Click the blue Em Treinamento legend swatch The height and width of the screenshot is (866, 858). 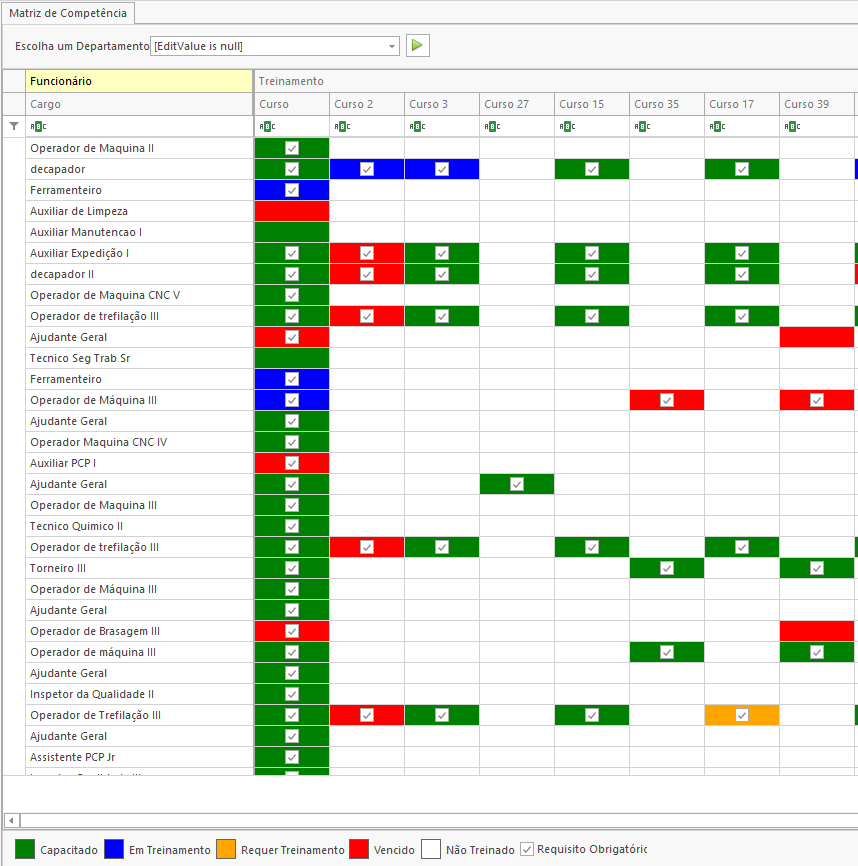[x=115, y=849]
